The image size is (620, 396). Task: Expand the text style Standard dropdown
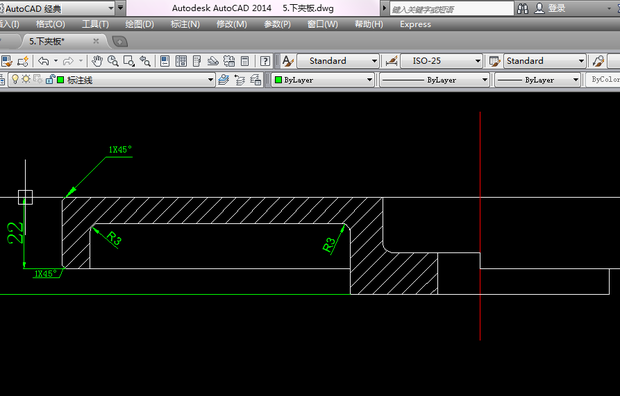374,61
